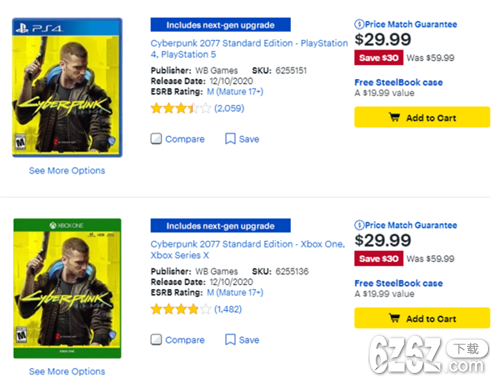Add Xbox One Cyberpunk 2077 to cart

point(422,318)
